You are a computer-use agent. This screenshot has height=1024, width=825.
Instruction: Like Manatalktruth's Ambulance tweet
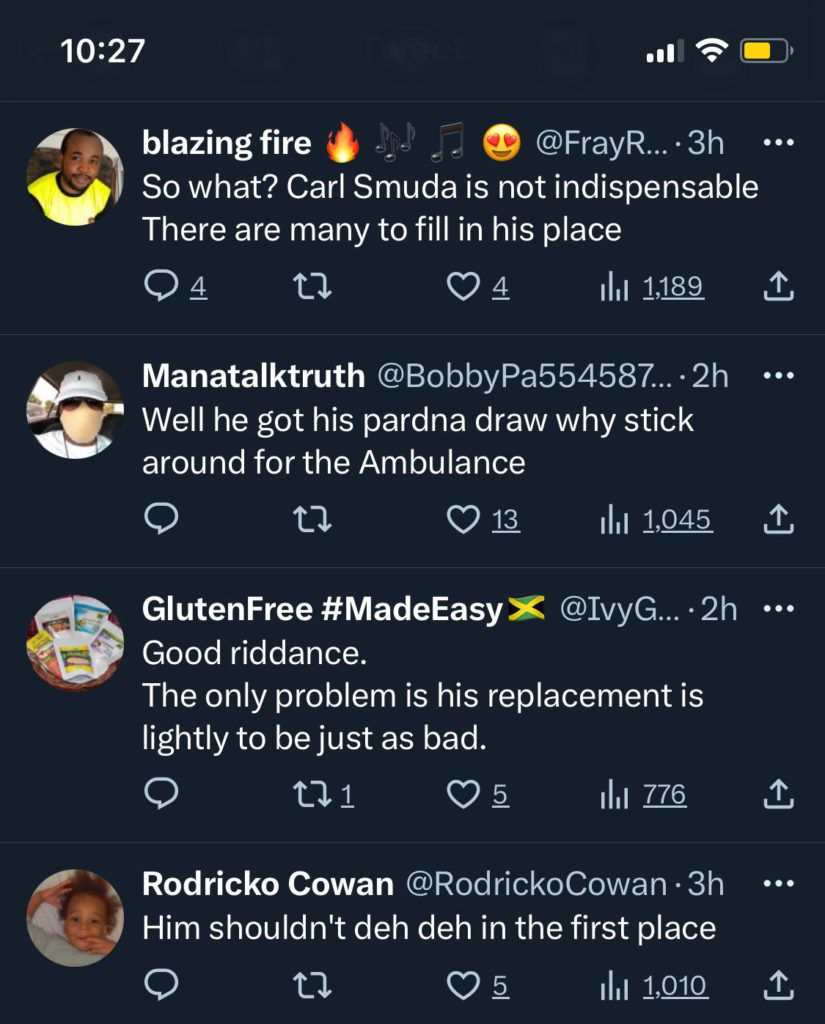463,520
